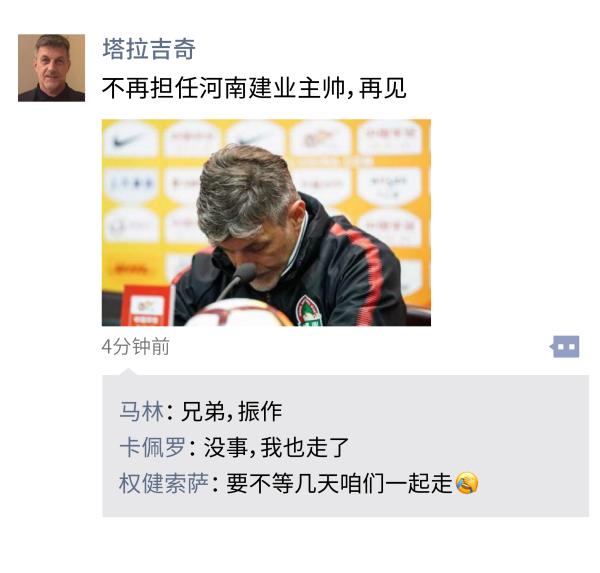The width and height of the screenshot is (600, 573).
Task: Open commenter 卡佩罗's profile
Action: pos(152,447)
